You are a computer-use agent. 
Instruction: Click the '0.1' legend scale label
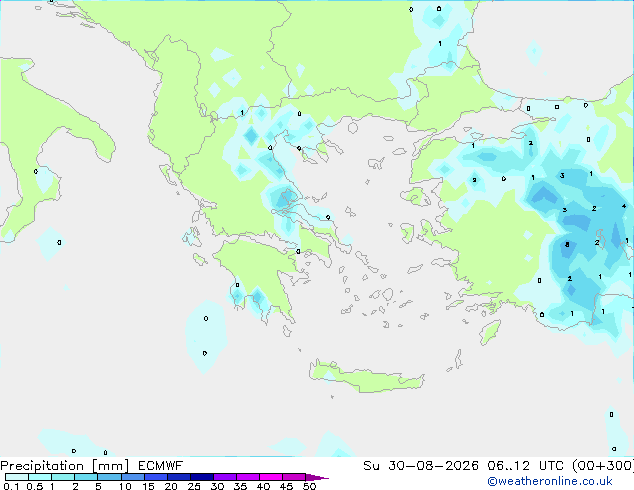pyautogui.click(x=11, y=486)
